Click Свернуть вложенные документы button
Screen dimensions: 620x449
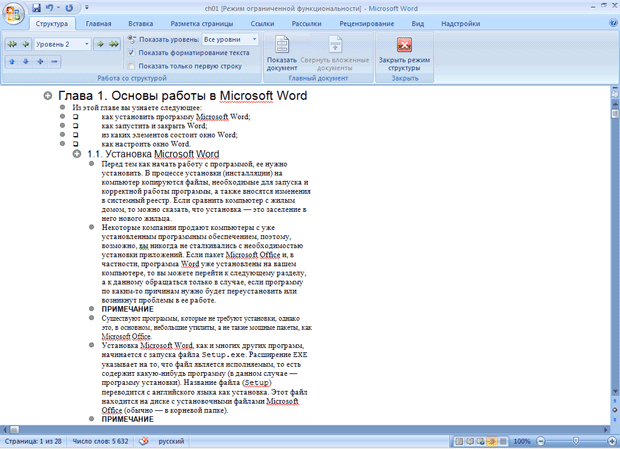pyautogui.click(x=335, y=53)
